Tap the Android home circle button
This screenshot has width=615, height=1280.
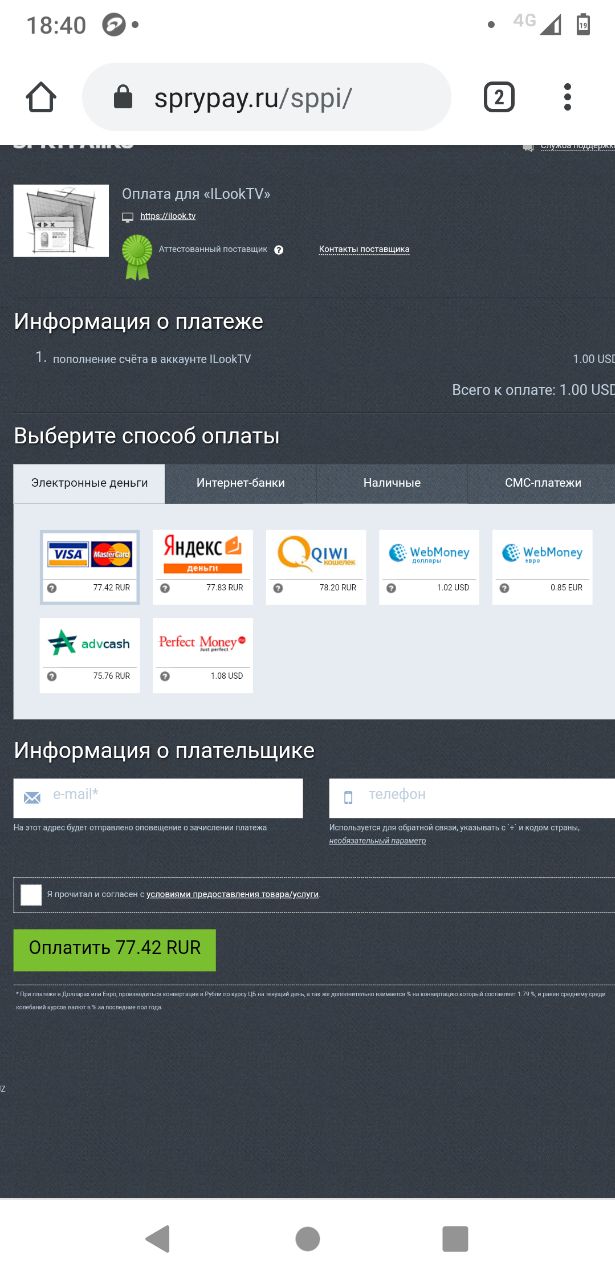pos(308,1239)
